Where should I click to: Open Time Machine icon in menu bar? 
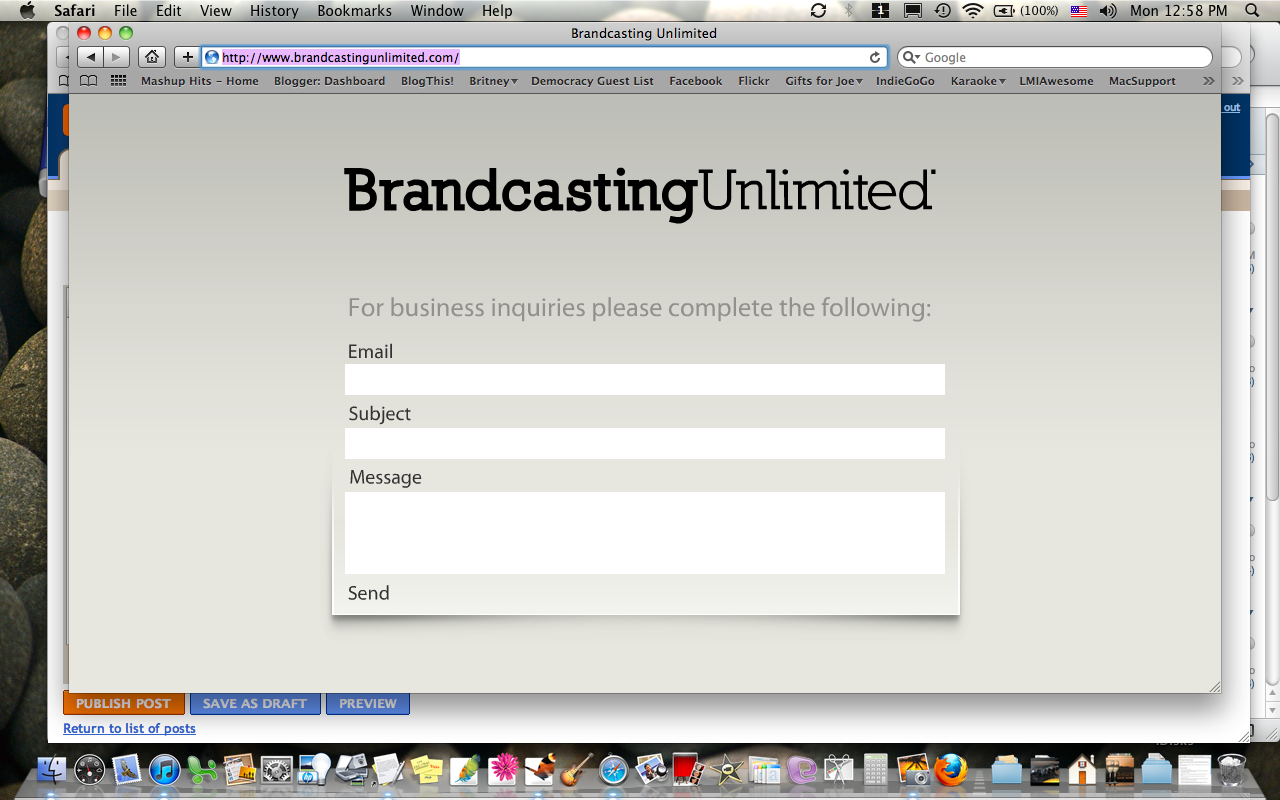click(x=942, y=11)
